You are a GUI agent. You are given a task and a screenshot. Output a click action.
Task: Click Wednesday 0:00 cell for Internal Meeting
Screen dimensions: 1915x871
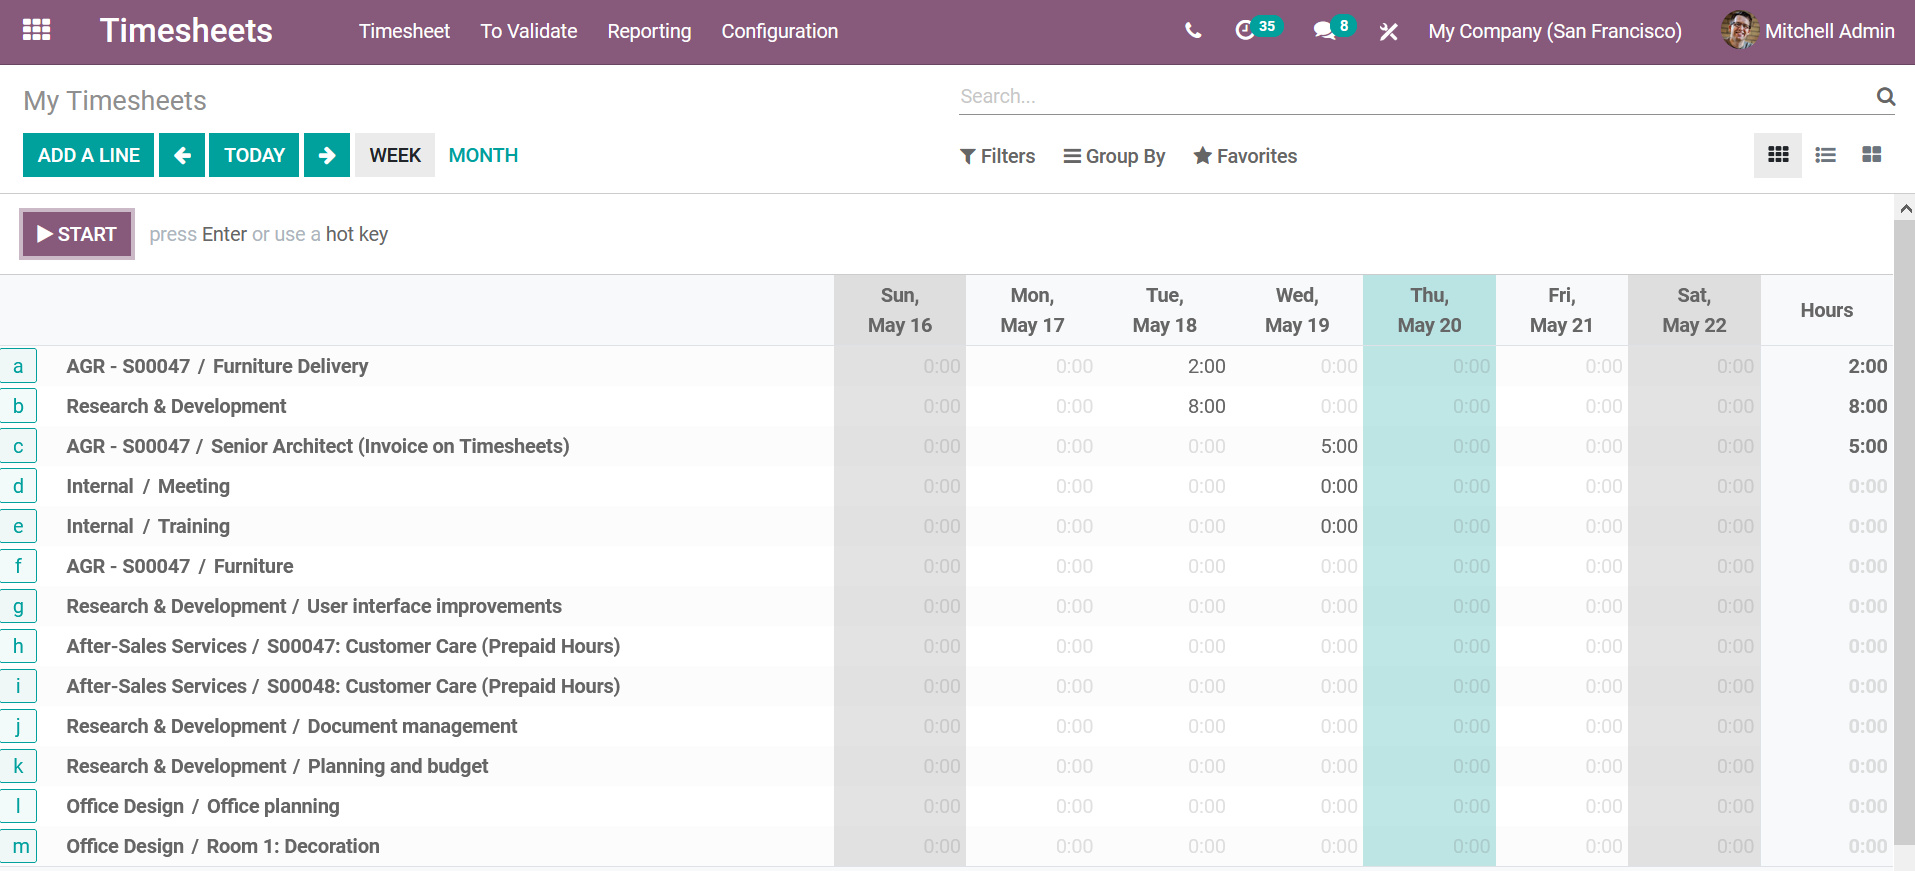(x=1297, y=486)
